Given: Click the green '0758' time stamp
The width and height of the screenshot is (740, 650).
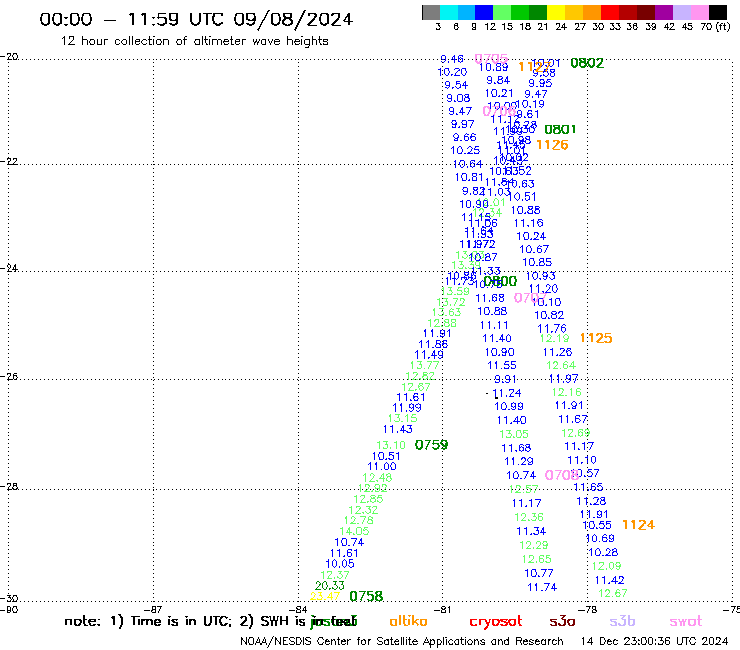Looking at the screenshot, I should point(366,596).
